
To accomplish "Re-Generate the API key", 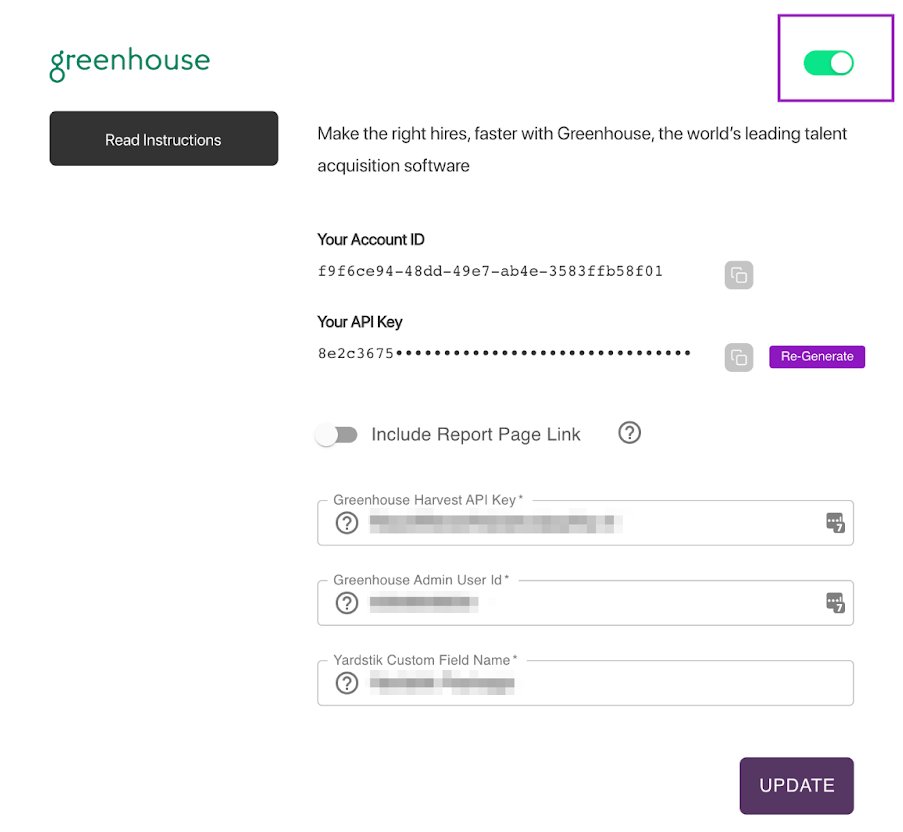I will (817, 356).
